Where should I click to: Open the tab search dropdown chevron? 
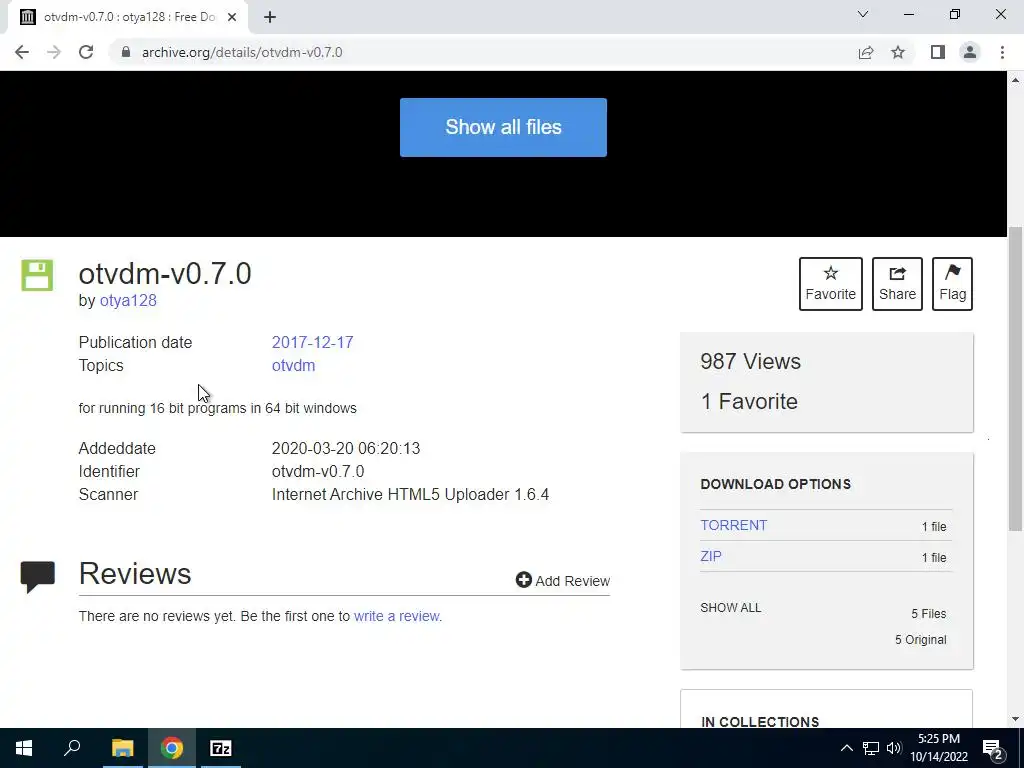pyautogui.click(x=863, y=14)
